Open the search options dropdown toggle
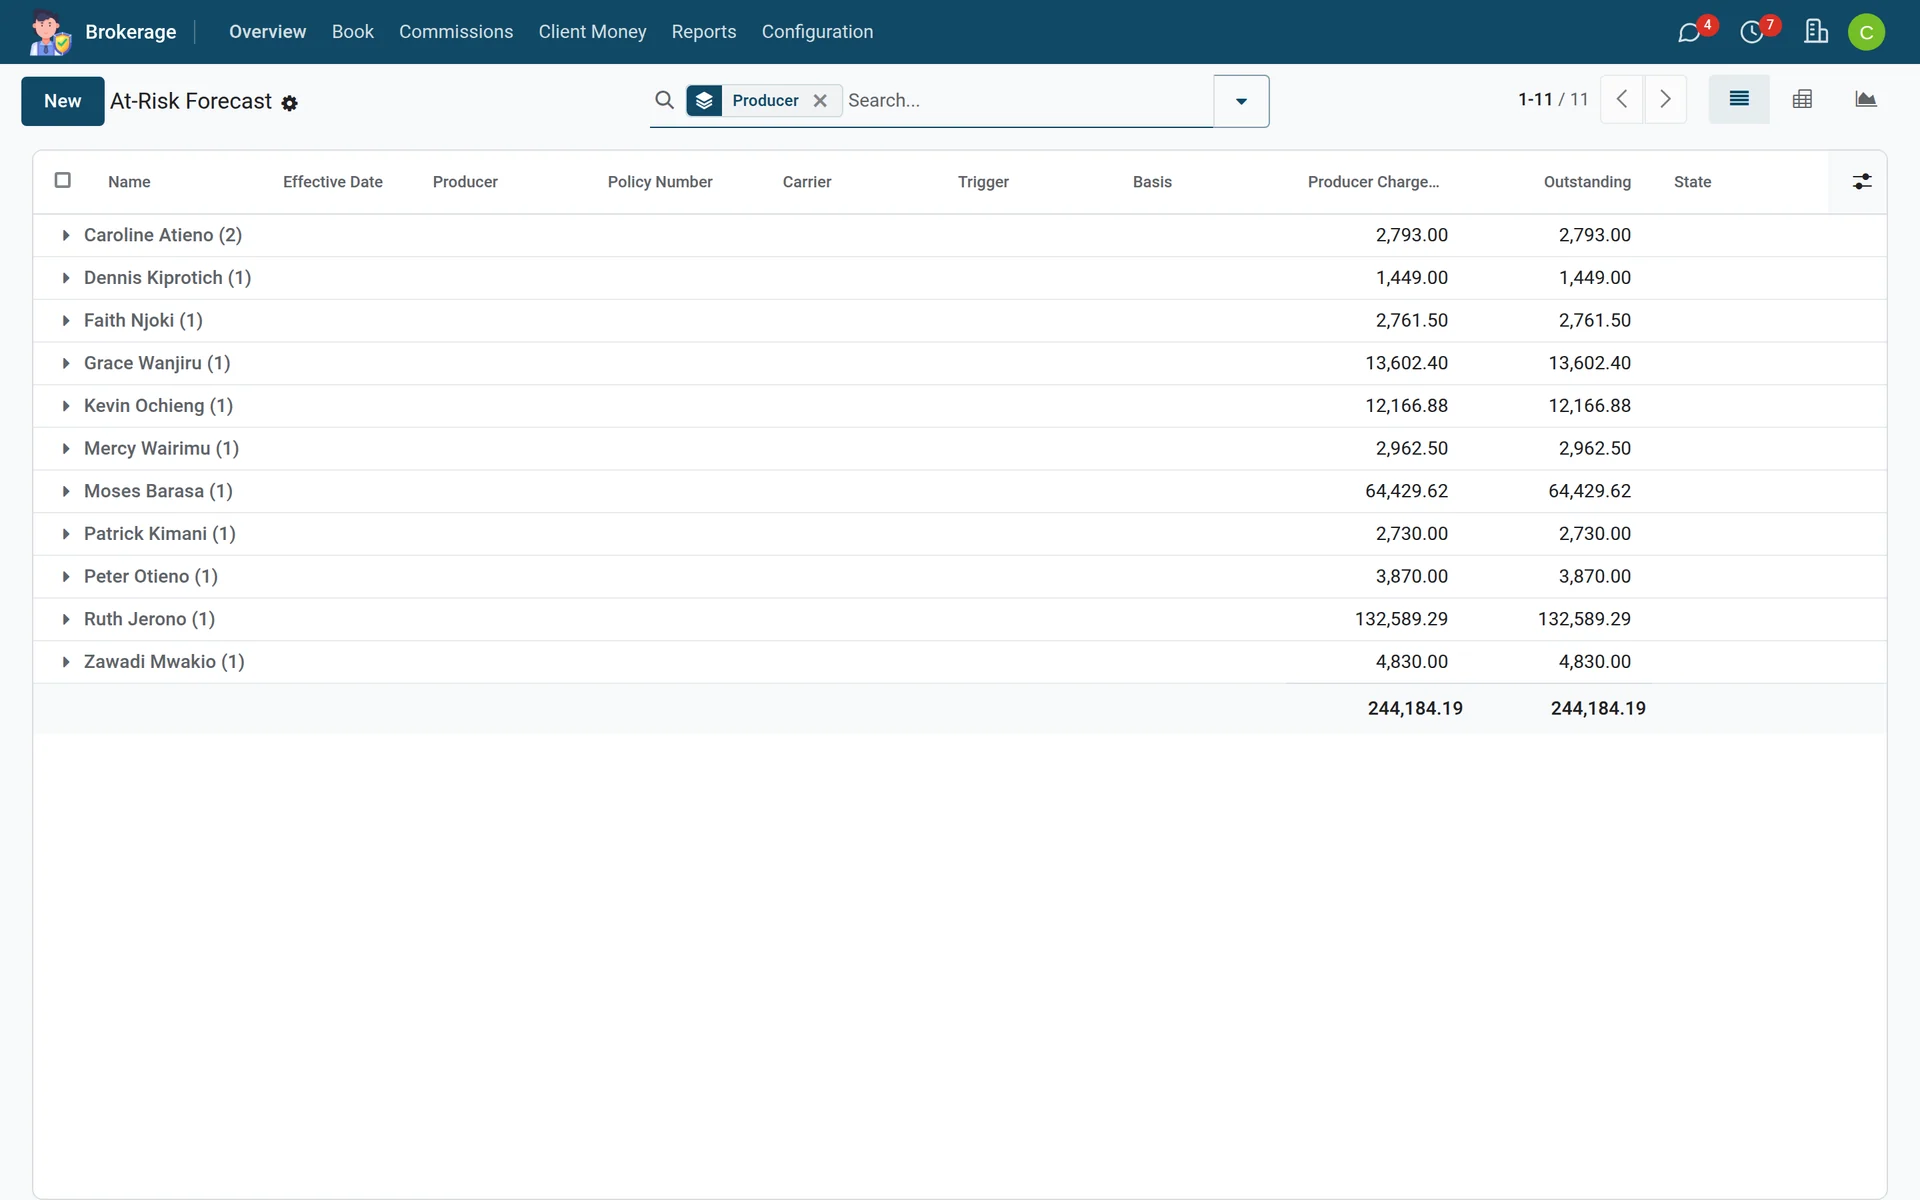The height and width of the screenshot is (1200, 1920). 1241,101
